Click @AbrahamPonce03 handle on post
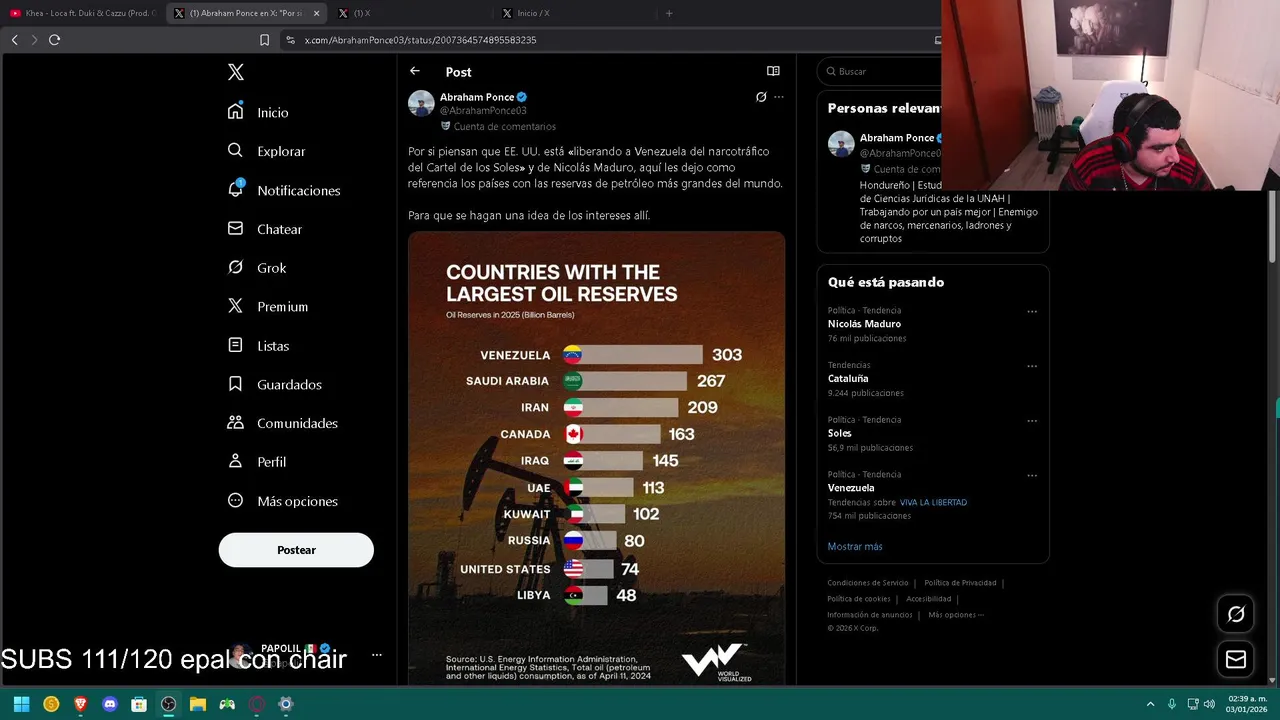This screenshot has width=1280, height=720. point(483,110)
